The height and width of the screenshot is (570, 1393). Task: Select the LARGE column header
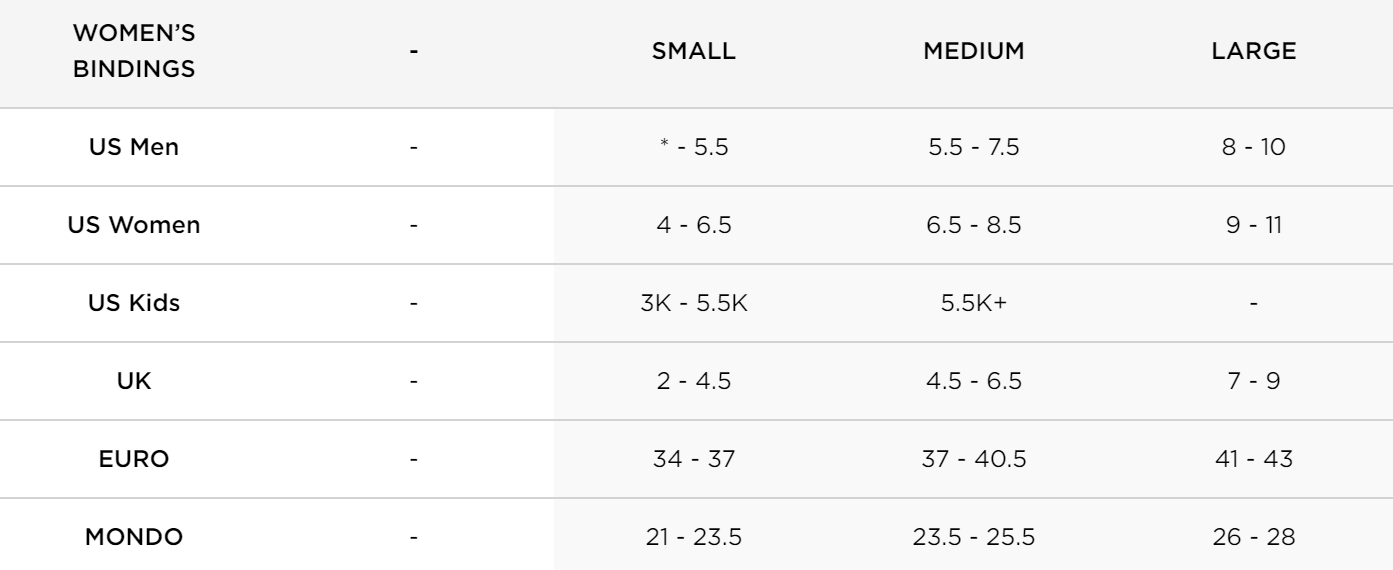1254,53
